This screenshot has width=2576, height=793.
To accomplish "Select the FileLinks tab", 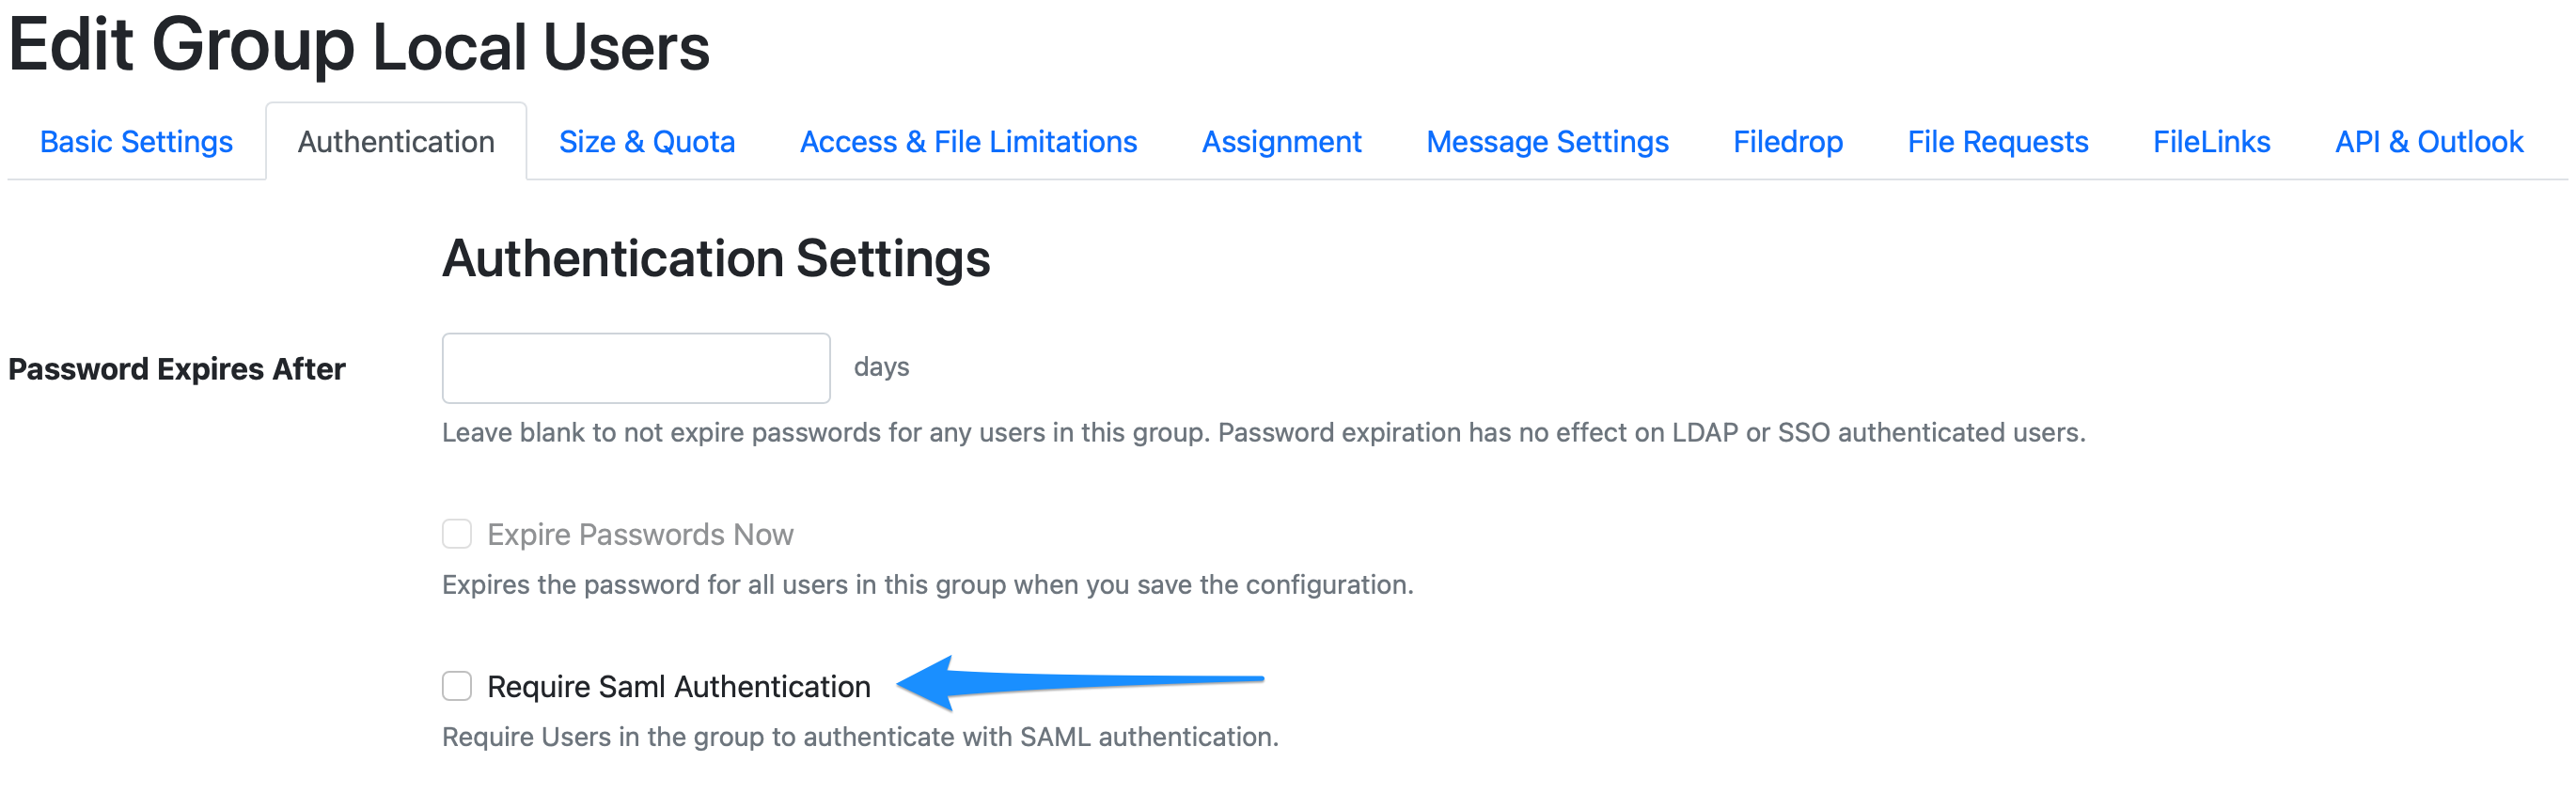I will coord(2211,141).
